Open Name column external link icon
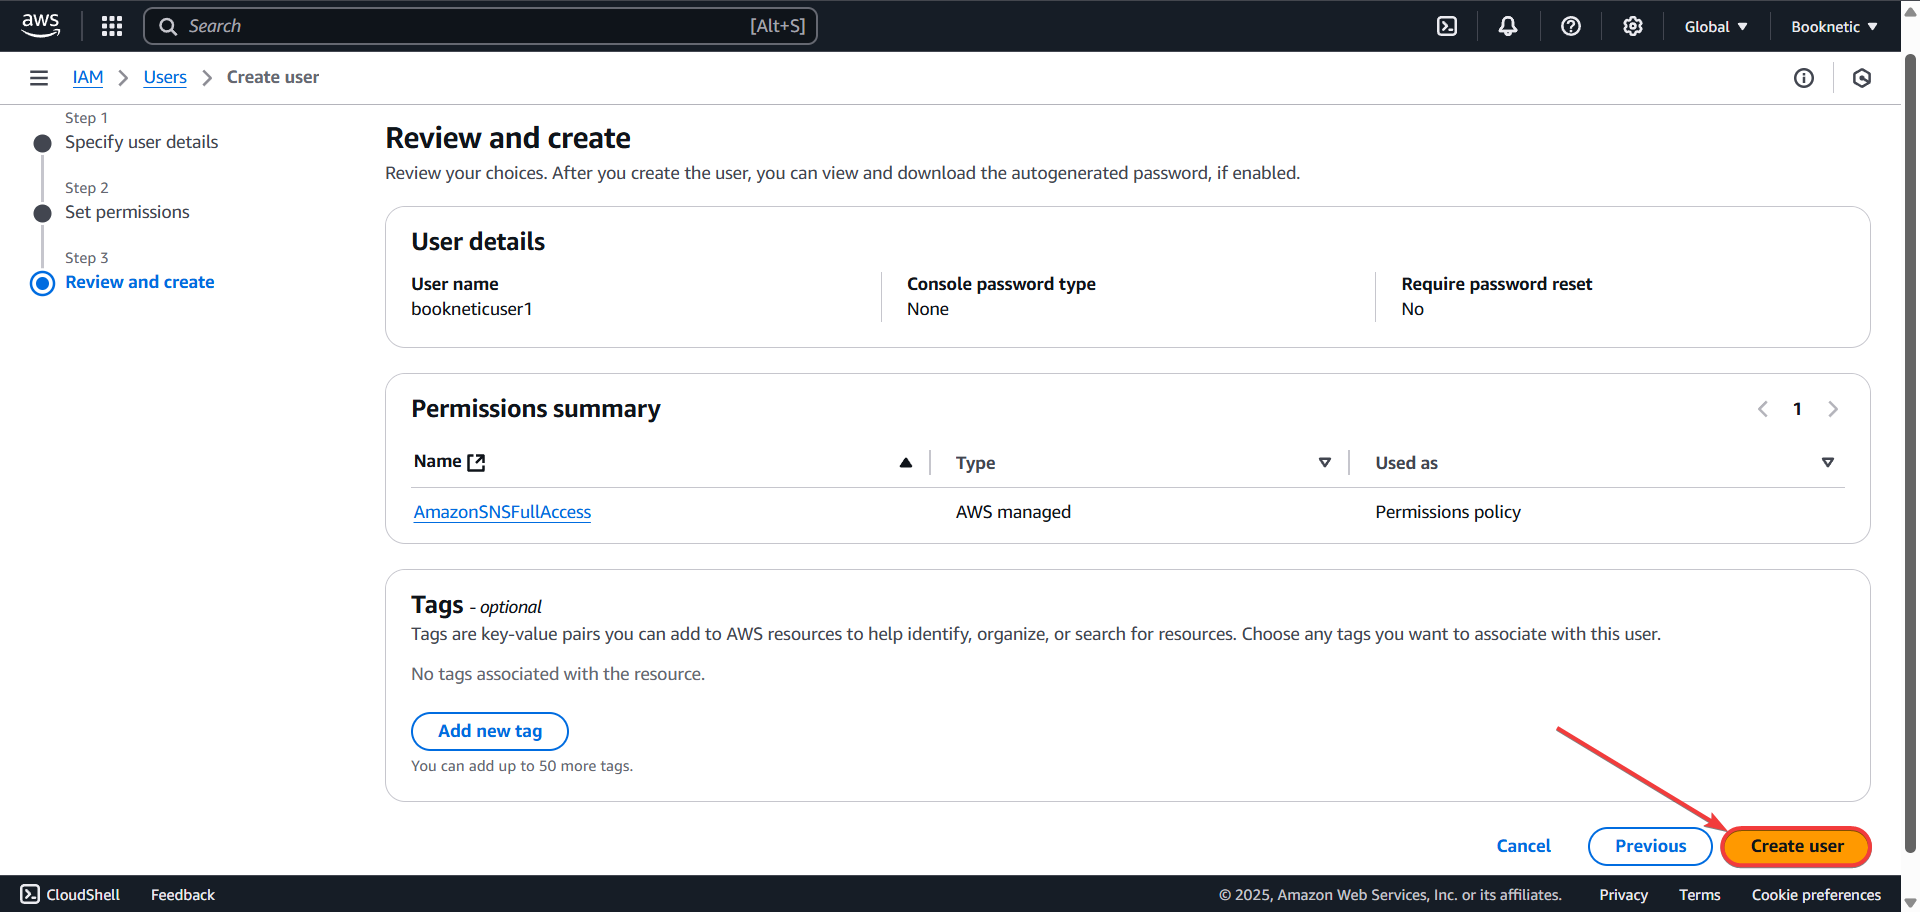The image size is (1920, 912). [477, 462]
